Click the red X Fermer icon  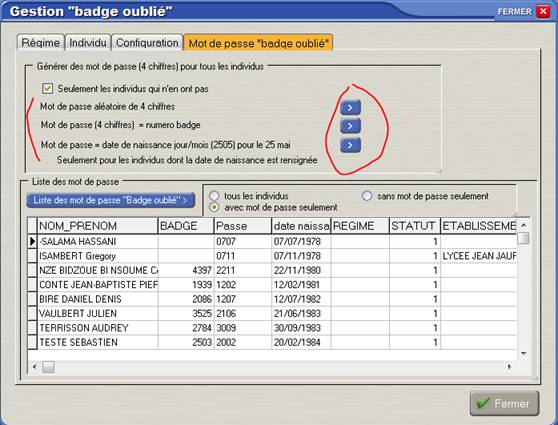[x=543, y=11]
